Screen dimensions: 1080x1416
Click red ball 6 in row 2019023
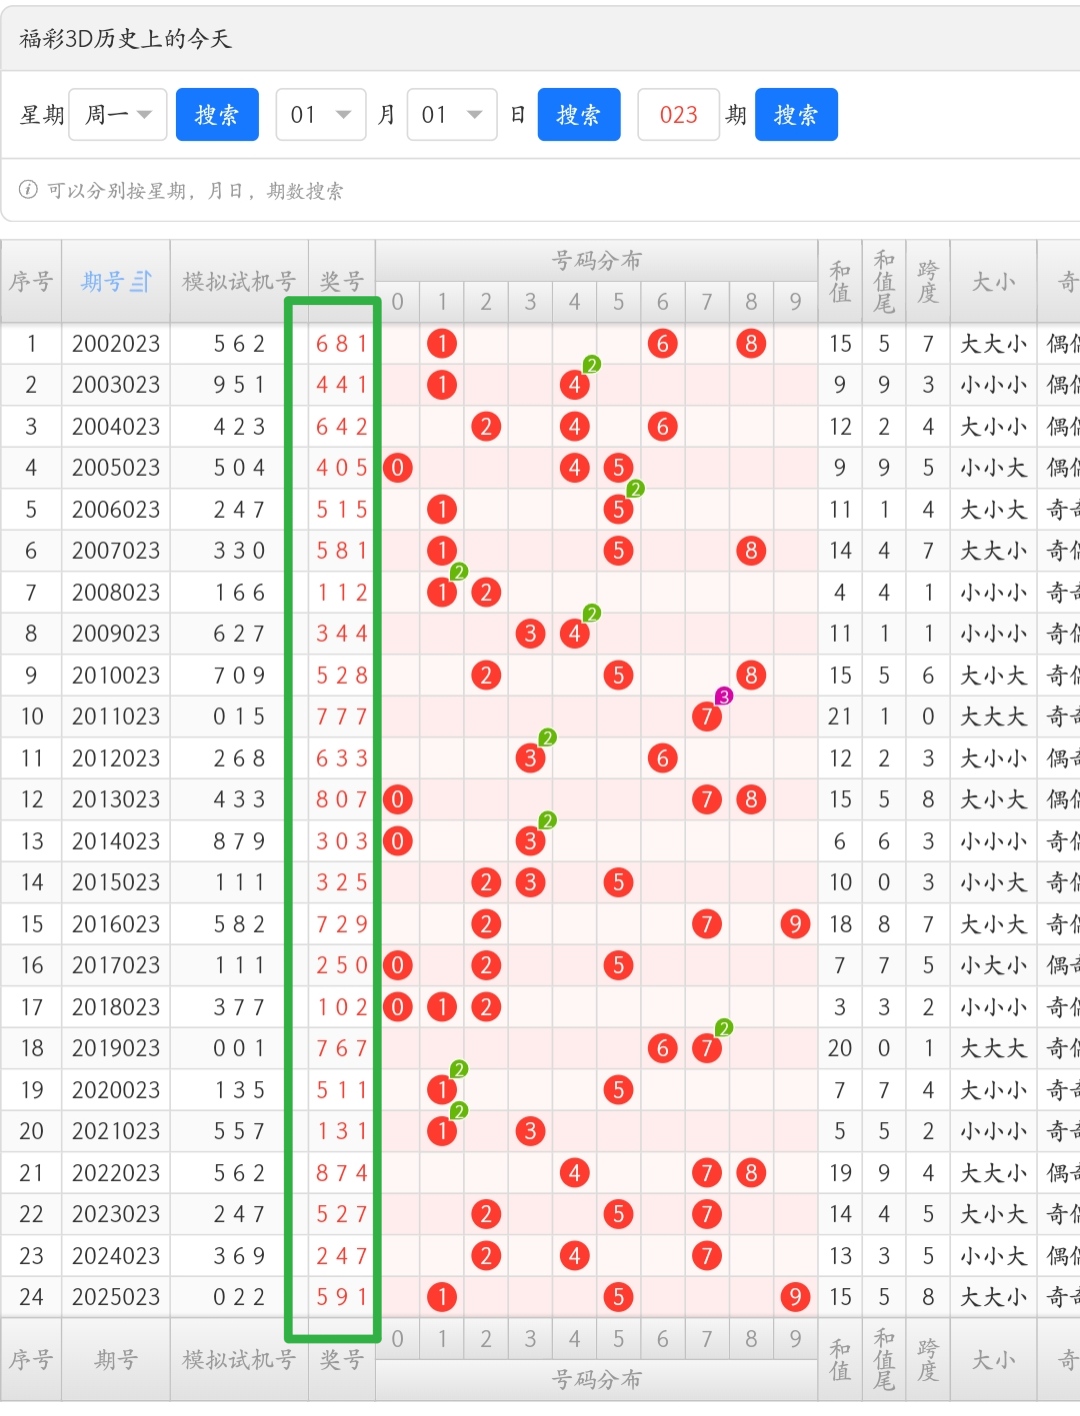[x=662, y=1048]
